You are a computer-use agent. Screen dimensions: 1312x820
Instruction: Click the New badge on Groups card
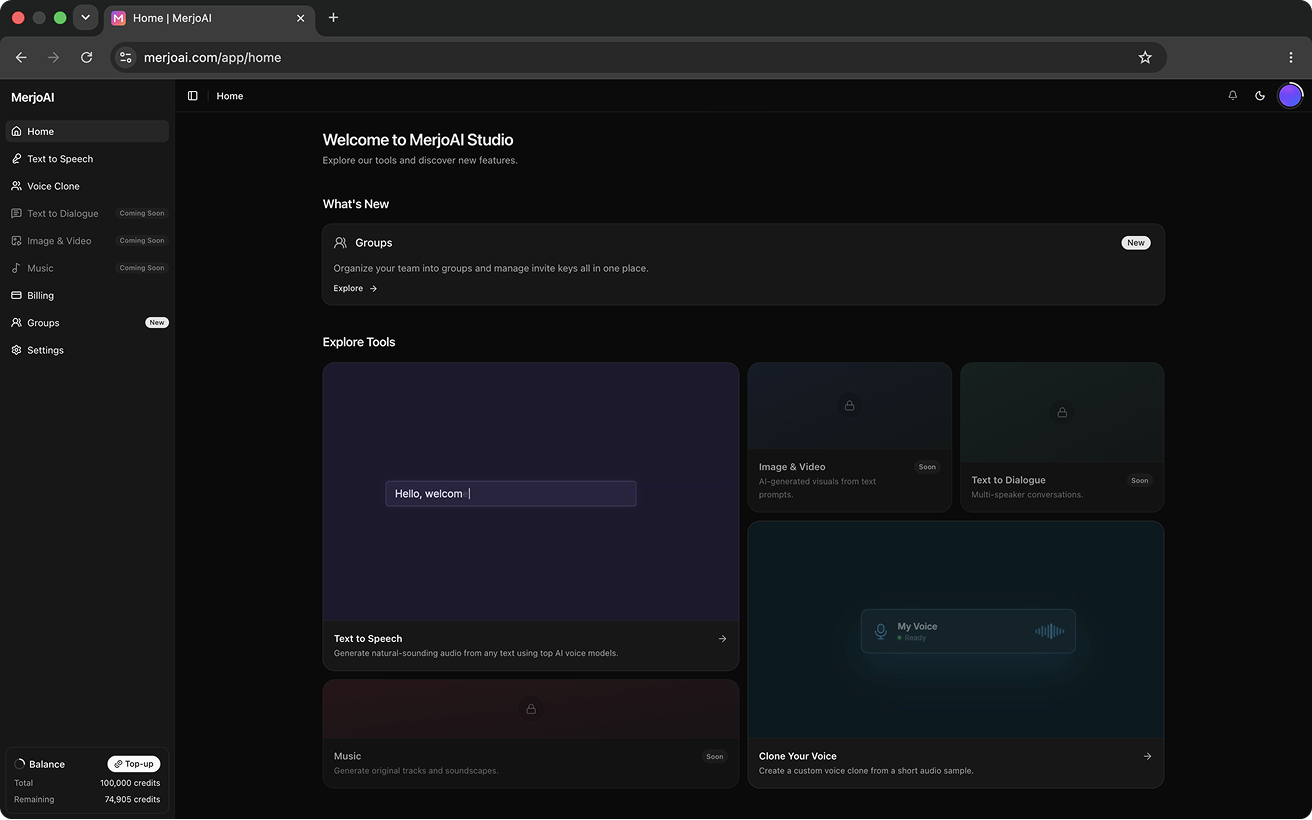[x=1136, y=243]
